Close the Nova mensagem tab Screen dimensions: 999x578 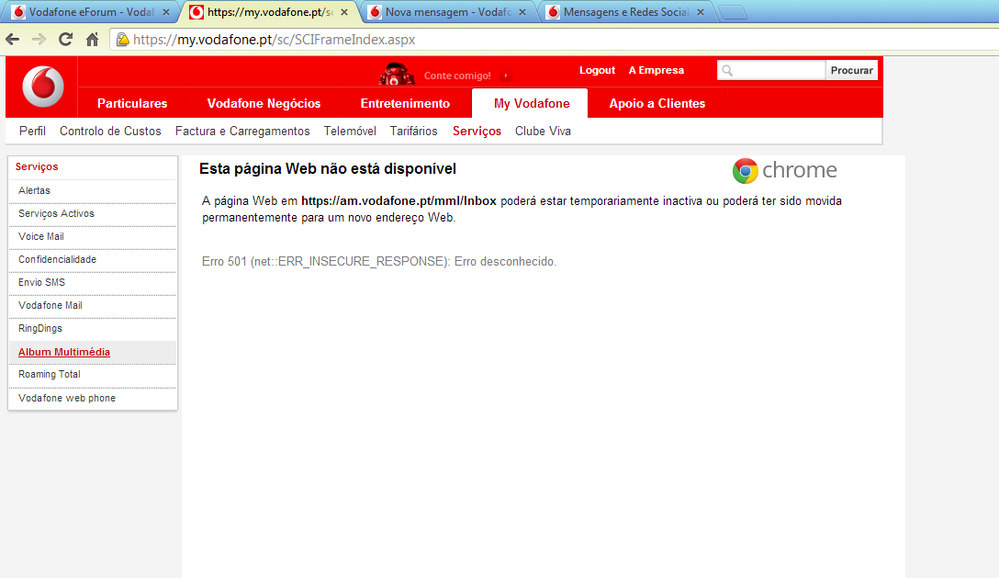pyautogui.click(x=522, y=13)
